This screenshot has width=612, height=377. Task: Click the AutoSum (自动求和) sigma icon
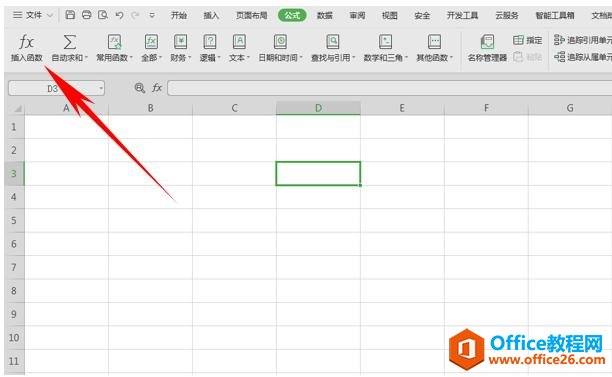pos(69,42)
